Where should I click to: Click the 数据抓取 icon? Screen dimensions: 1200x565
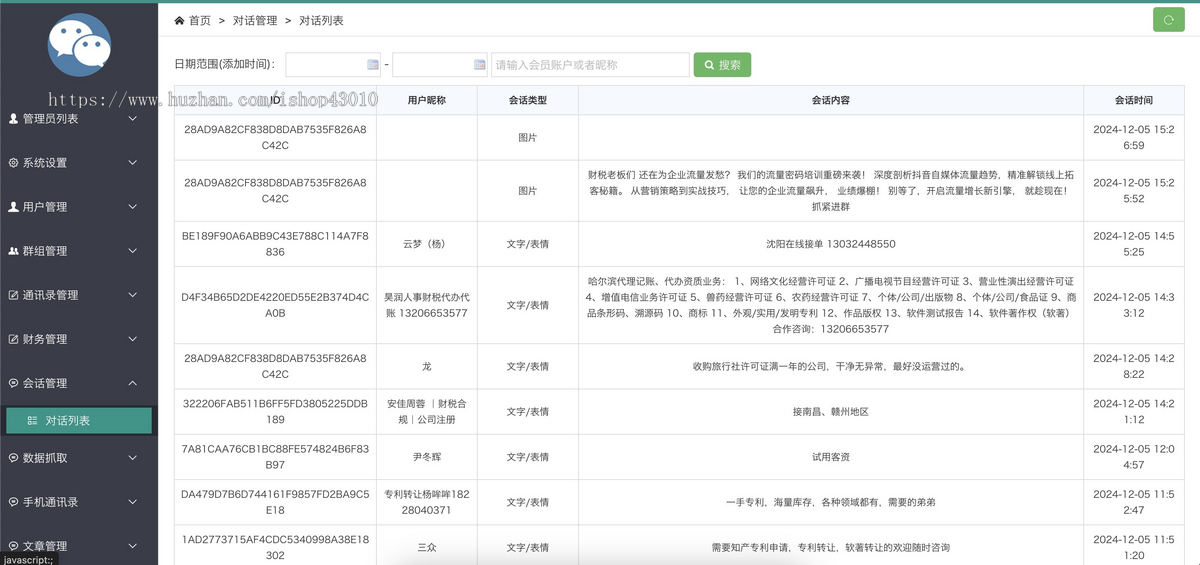13,458
